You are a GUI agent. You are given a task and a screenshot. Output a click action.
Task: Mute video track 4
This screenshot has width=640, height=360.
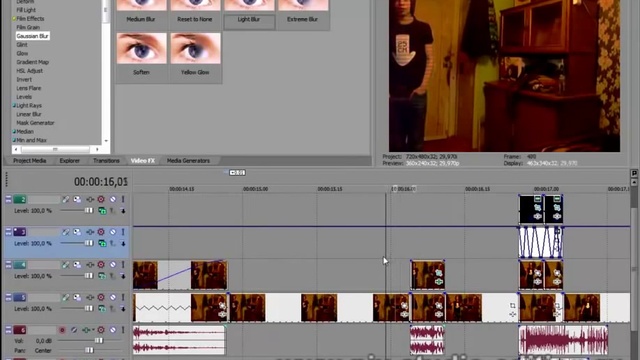click(x=113, y=265)
